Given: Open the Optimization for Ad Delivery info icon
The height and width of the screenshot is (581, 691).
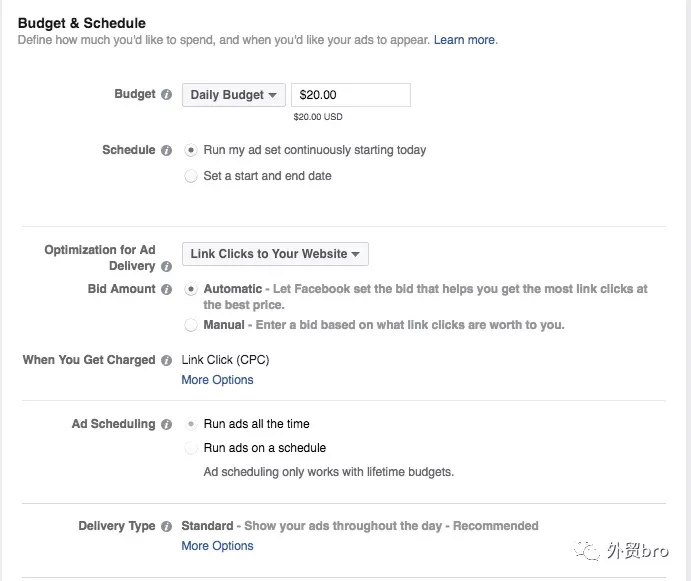Looking at the screenshot, I should click(166, 266).
